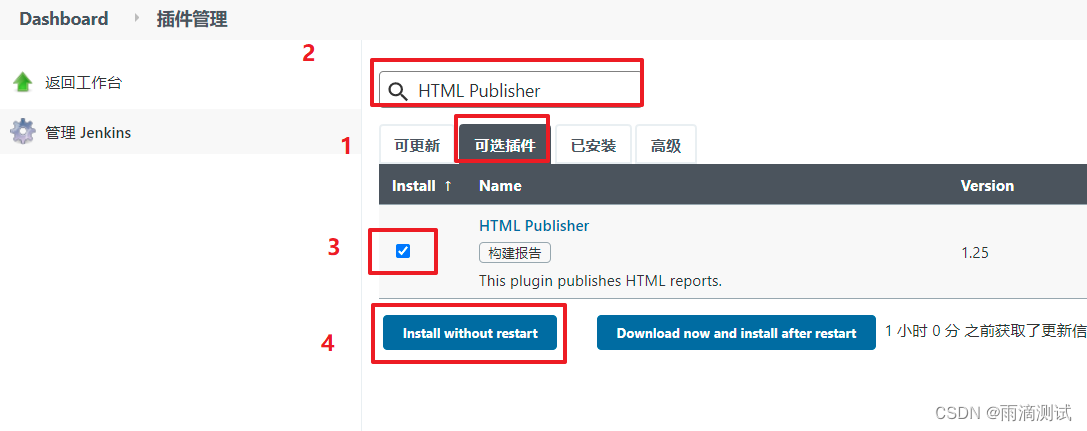The width and height of the screenshot is (1087, 431).
Task: Sort by the Install column header
Action: pyautogui.click(x=421, y=186)
